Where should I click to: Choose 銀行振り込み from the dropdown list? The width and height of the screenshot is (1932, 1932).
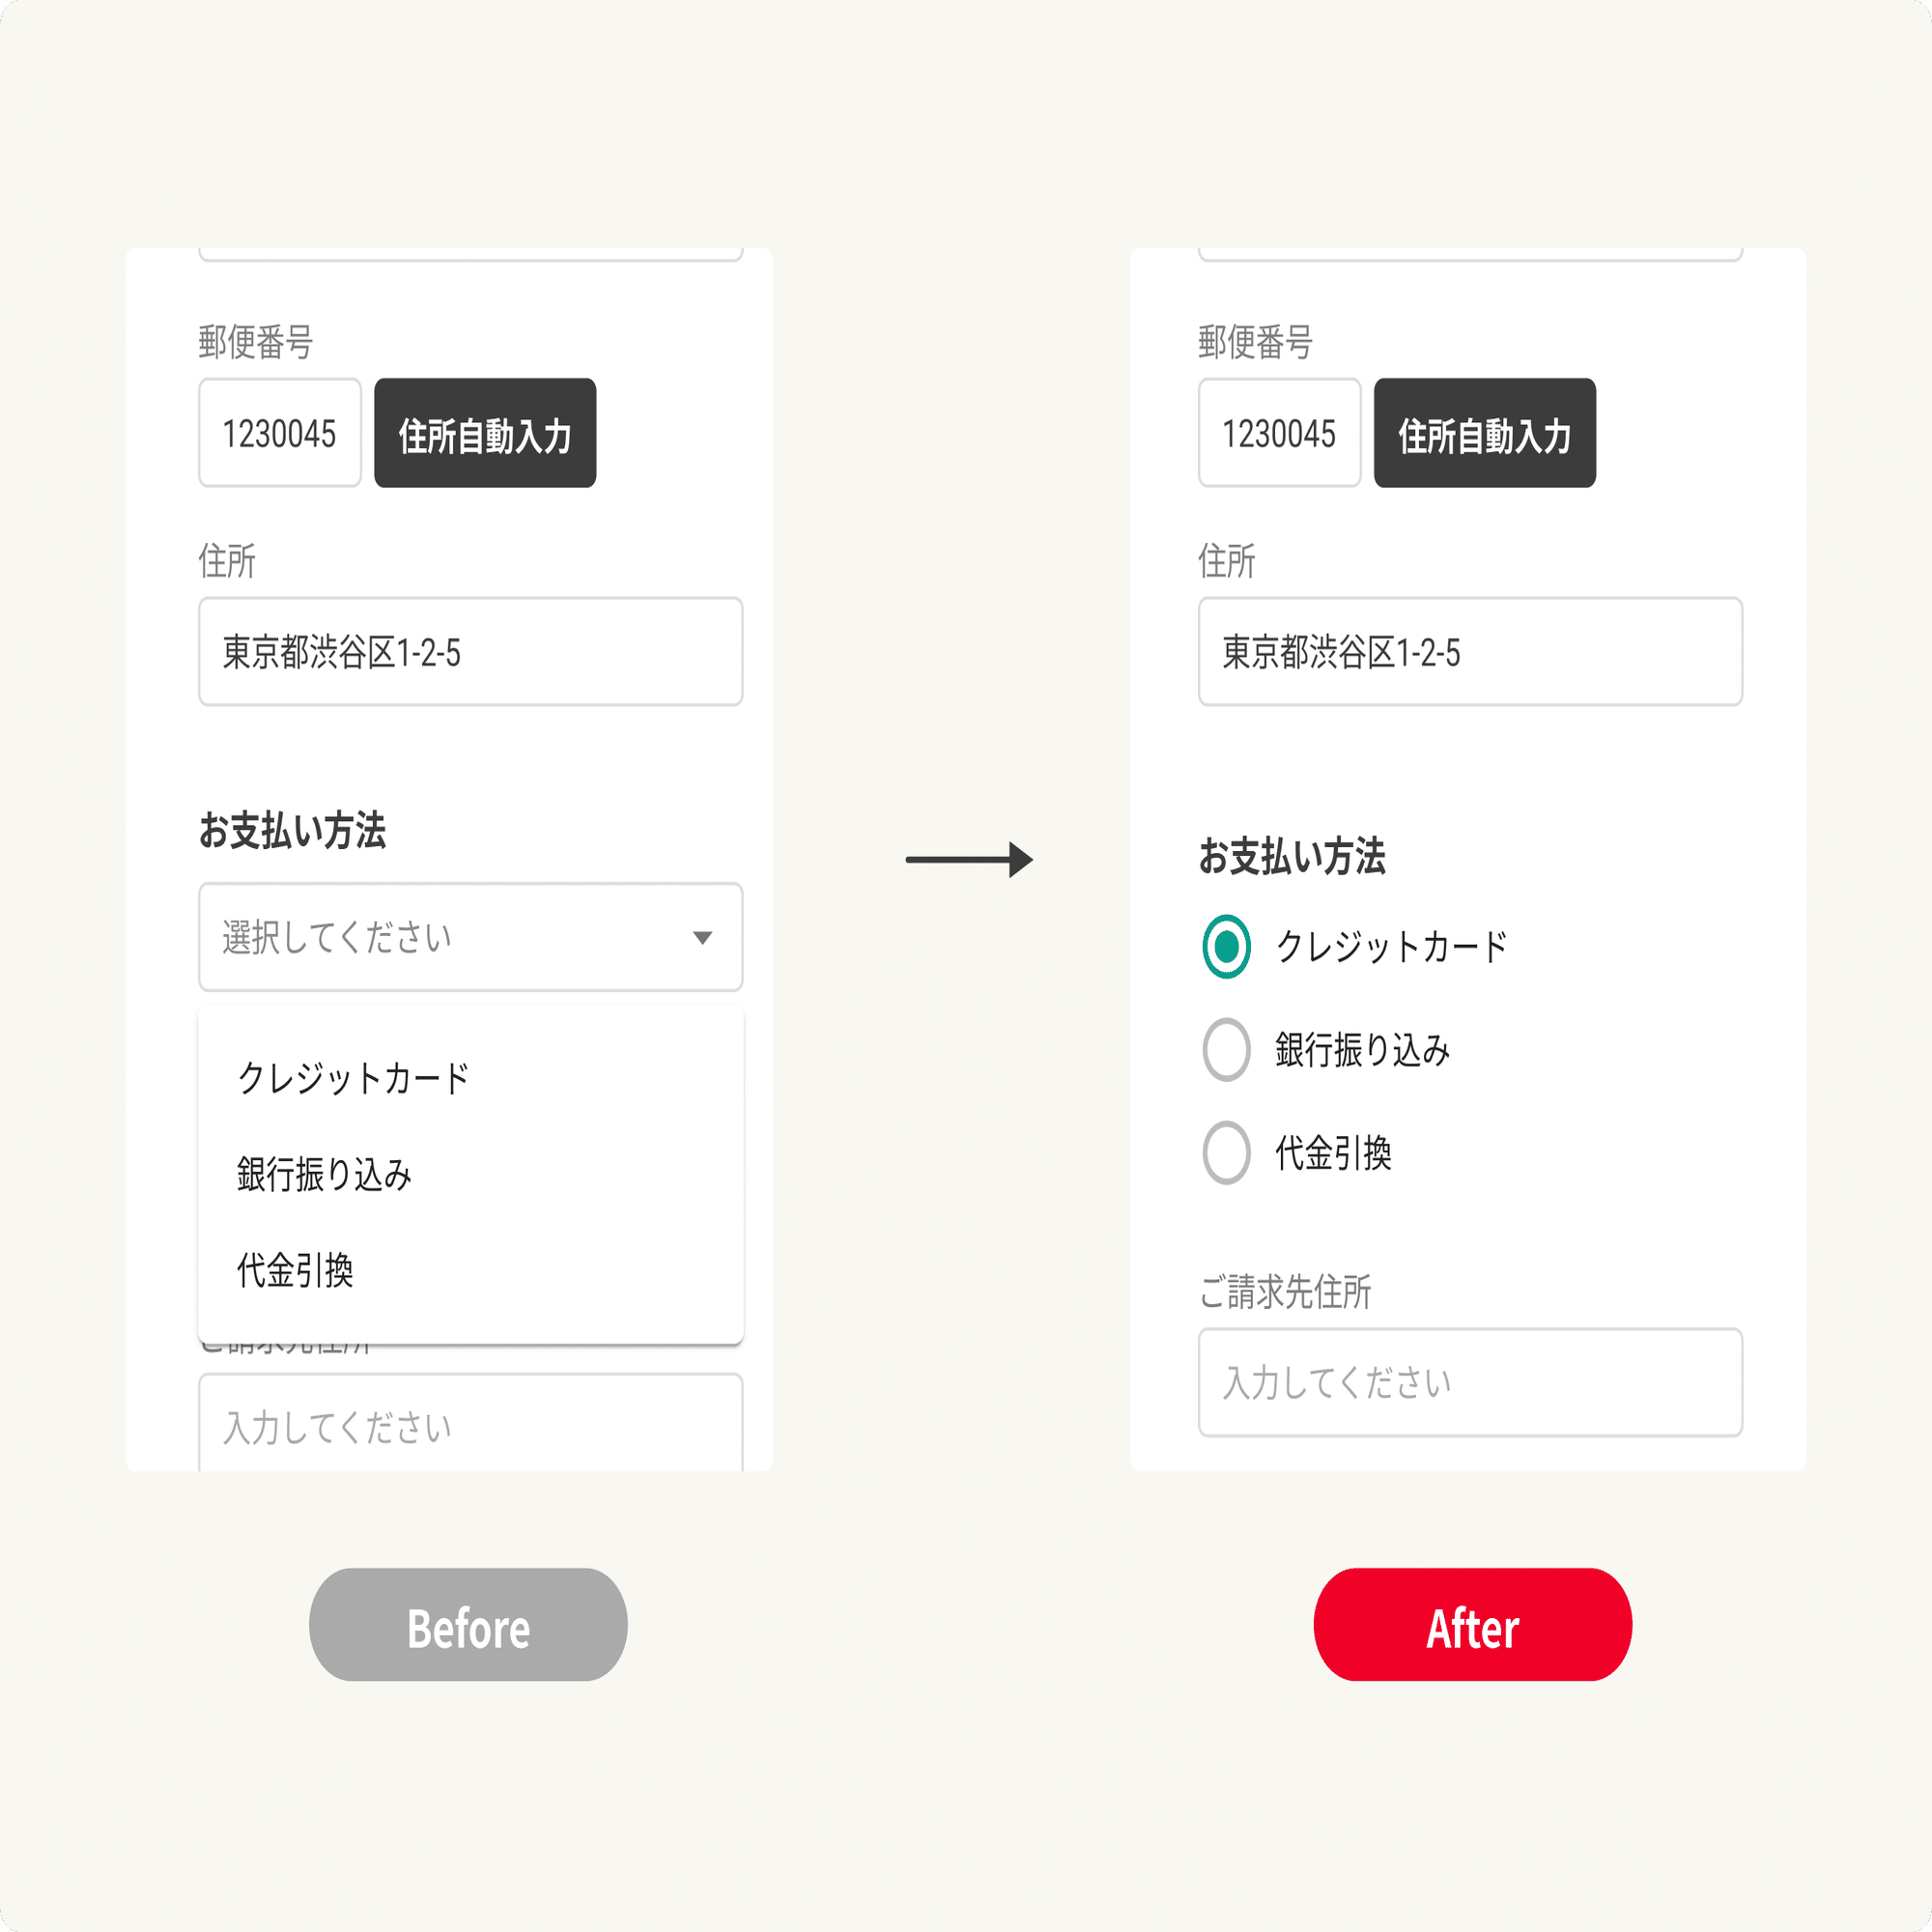(x=470, y=1174)
